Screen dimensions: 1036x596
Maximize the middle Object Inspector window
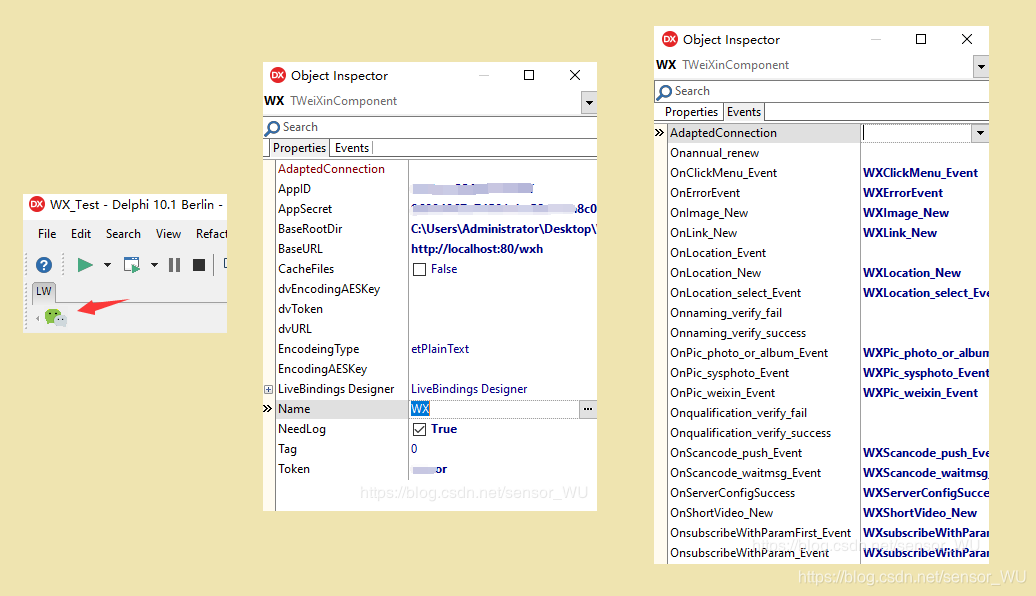(x=529, y=75)
